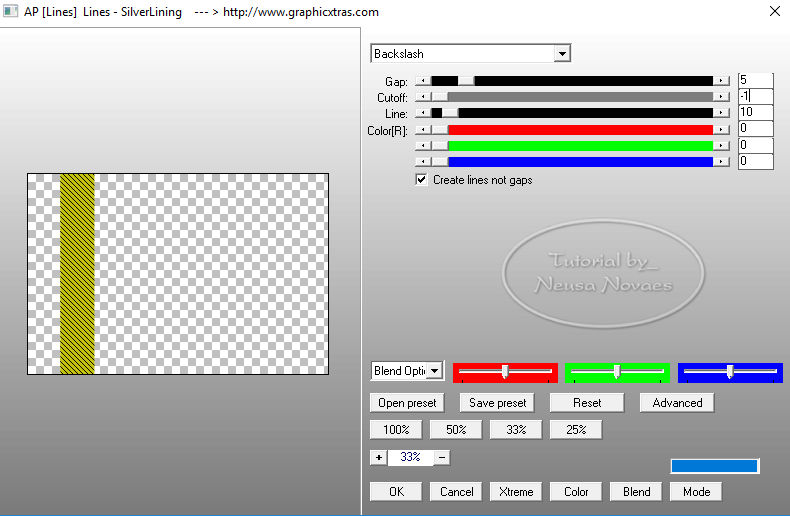Click the Cutoff slider right arrow

coord(721,96)
